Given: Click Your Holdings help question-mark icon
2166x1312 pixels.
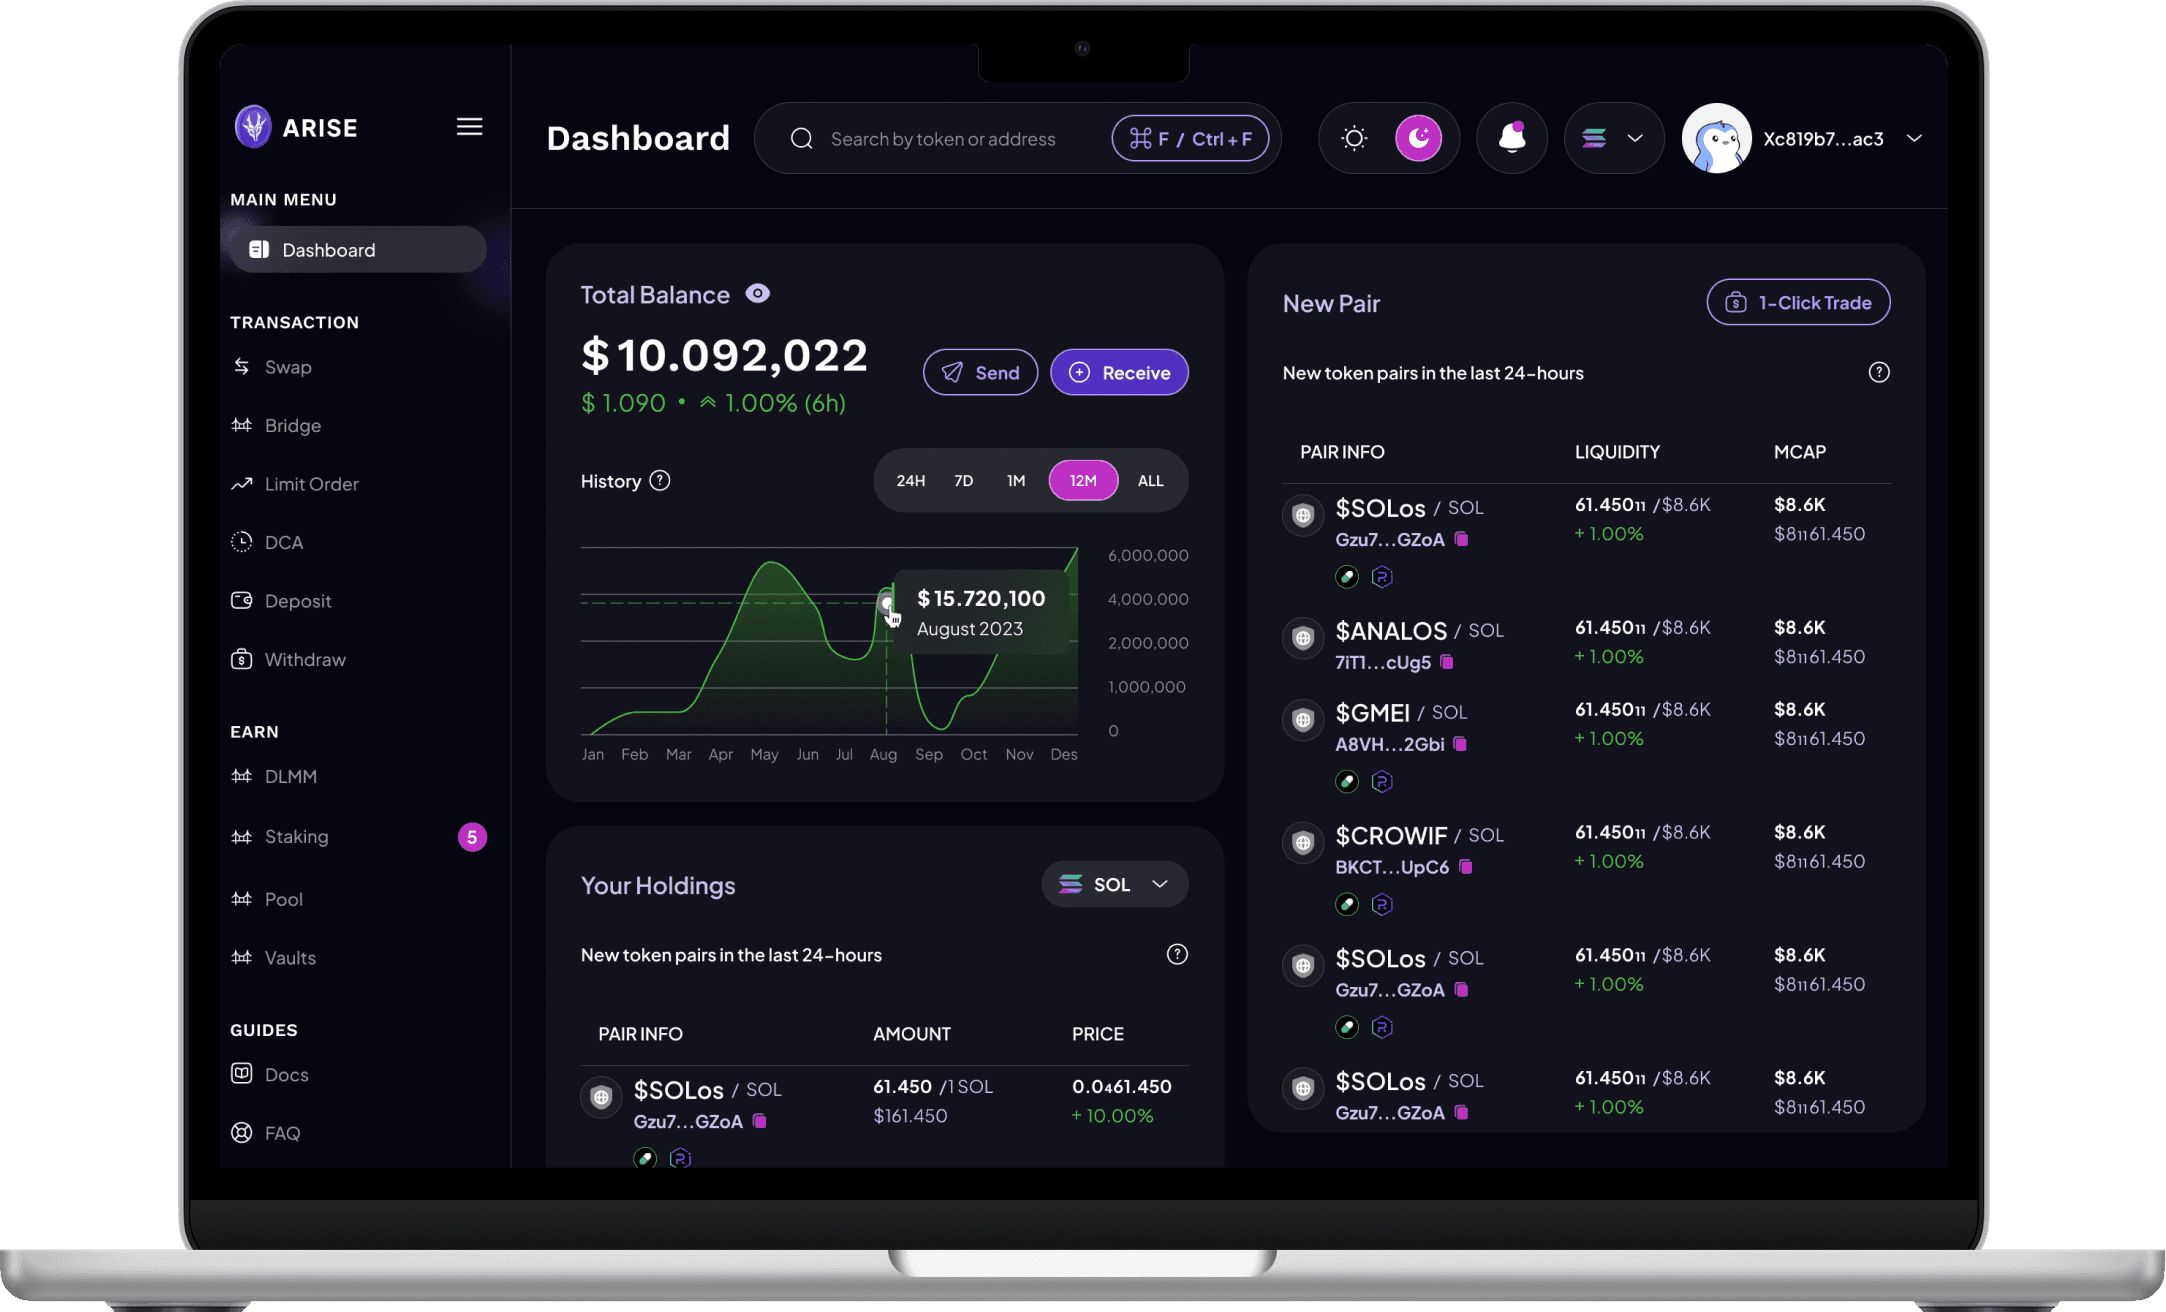Looking at the screenshot, I should point(1177,955).
